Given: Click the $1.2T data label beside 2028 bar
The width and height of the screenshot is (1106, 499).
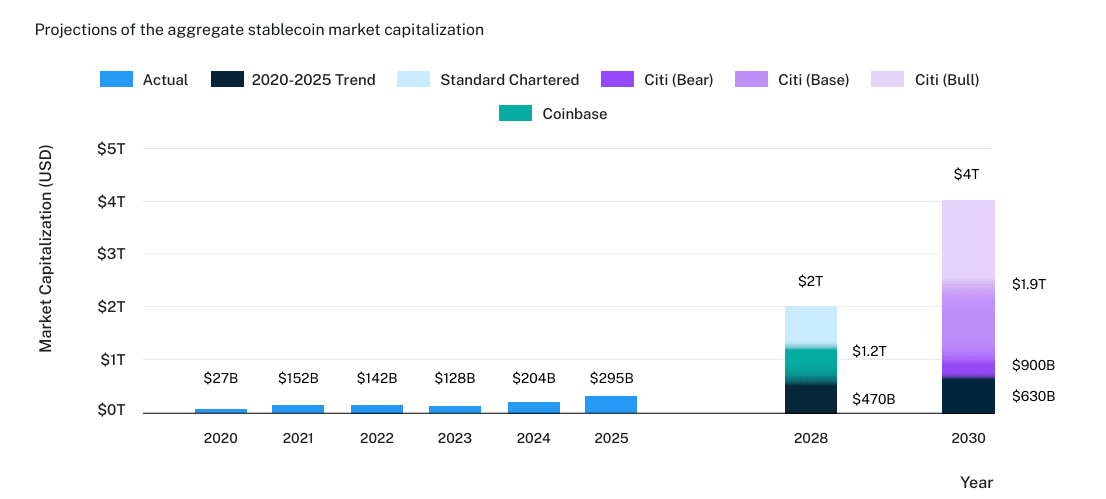Looking at the screenshot, I should coord(869,351).
